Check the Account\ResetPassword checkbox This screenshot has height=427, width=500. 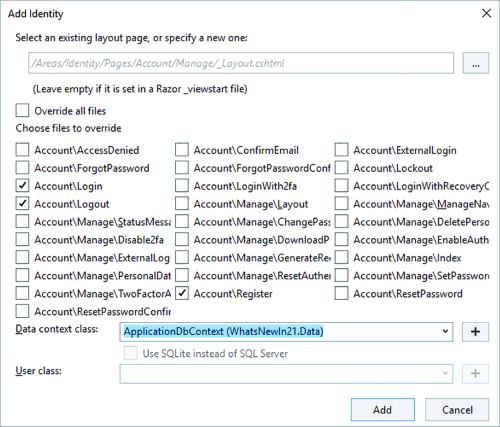pyautogui.click(x=341, y=293)
